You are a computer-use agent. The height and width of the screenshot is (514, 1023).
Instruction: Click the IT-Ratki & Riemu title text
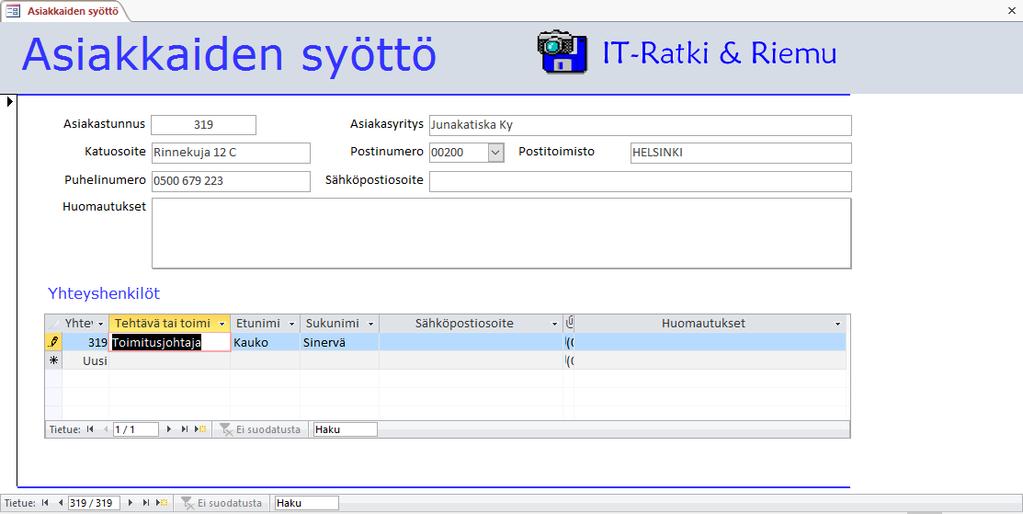point(720,53)
